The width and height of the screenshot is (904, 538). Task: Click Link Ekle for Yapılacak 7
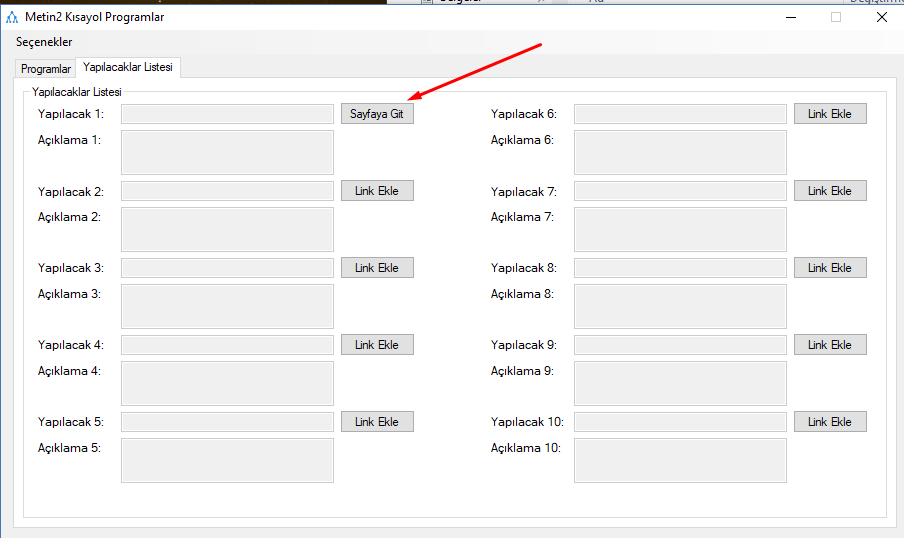830,191
